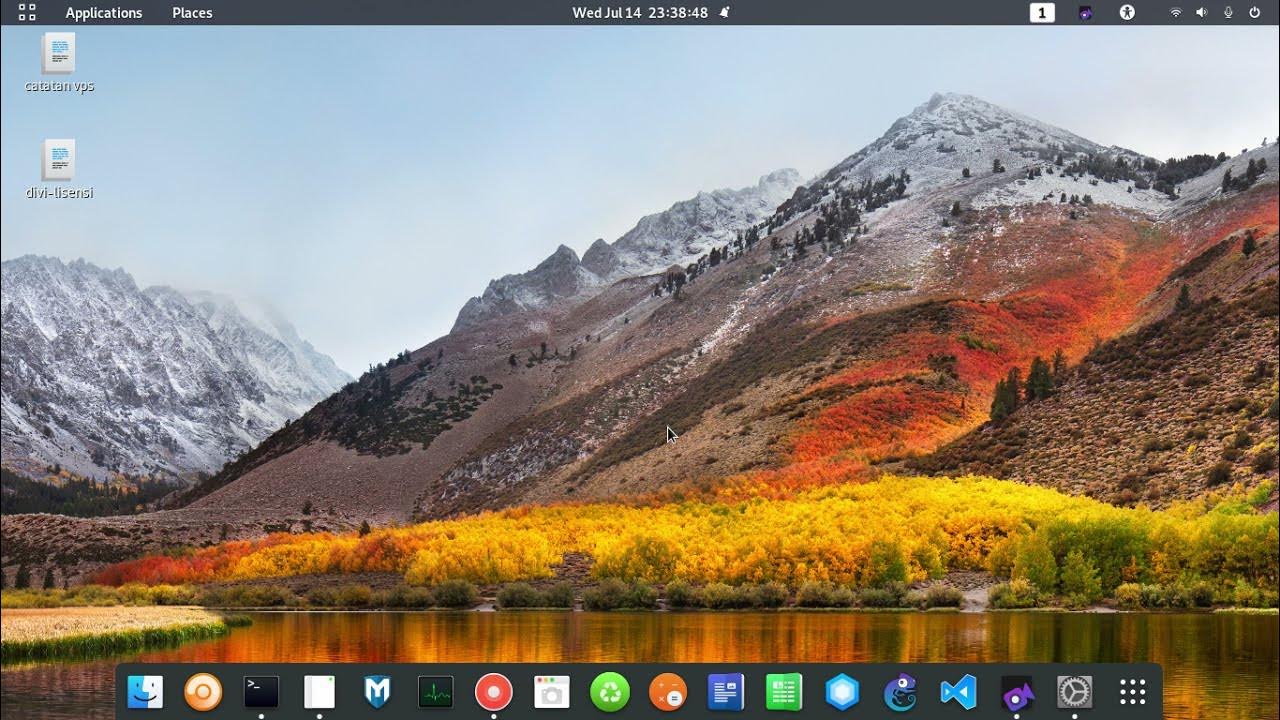Launch the orange Calculator in dock
Image resolution: width=1280 pixels, height=720 pixels.
coord(668,691)
